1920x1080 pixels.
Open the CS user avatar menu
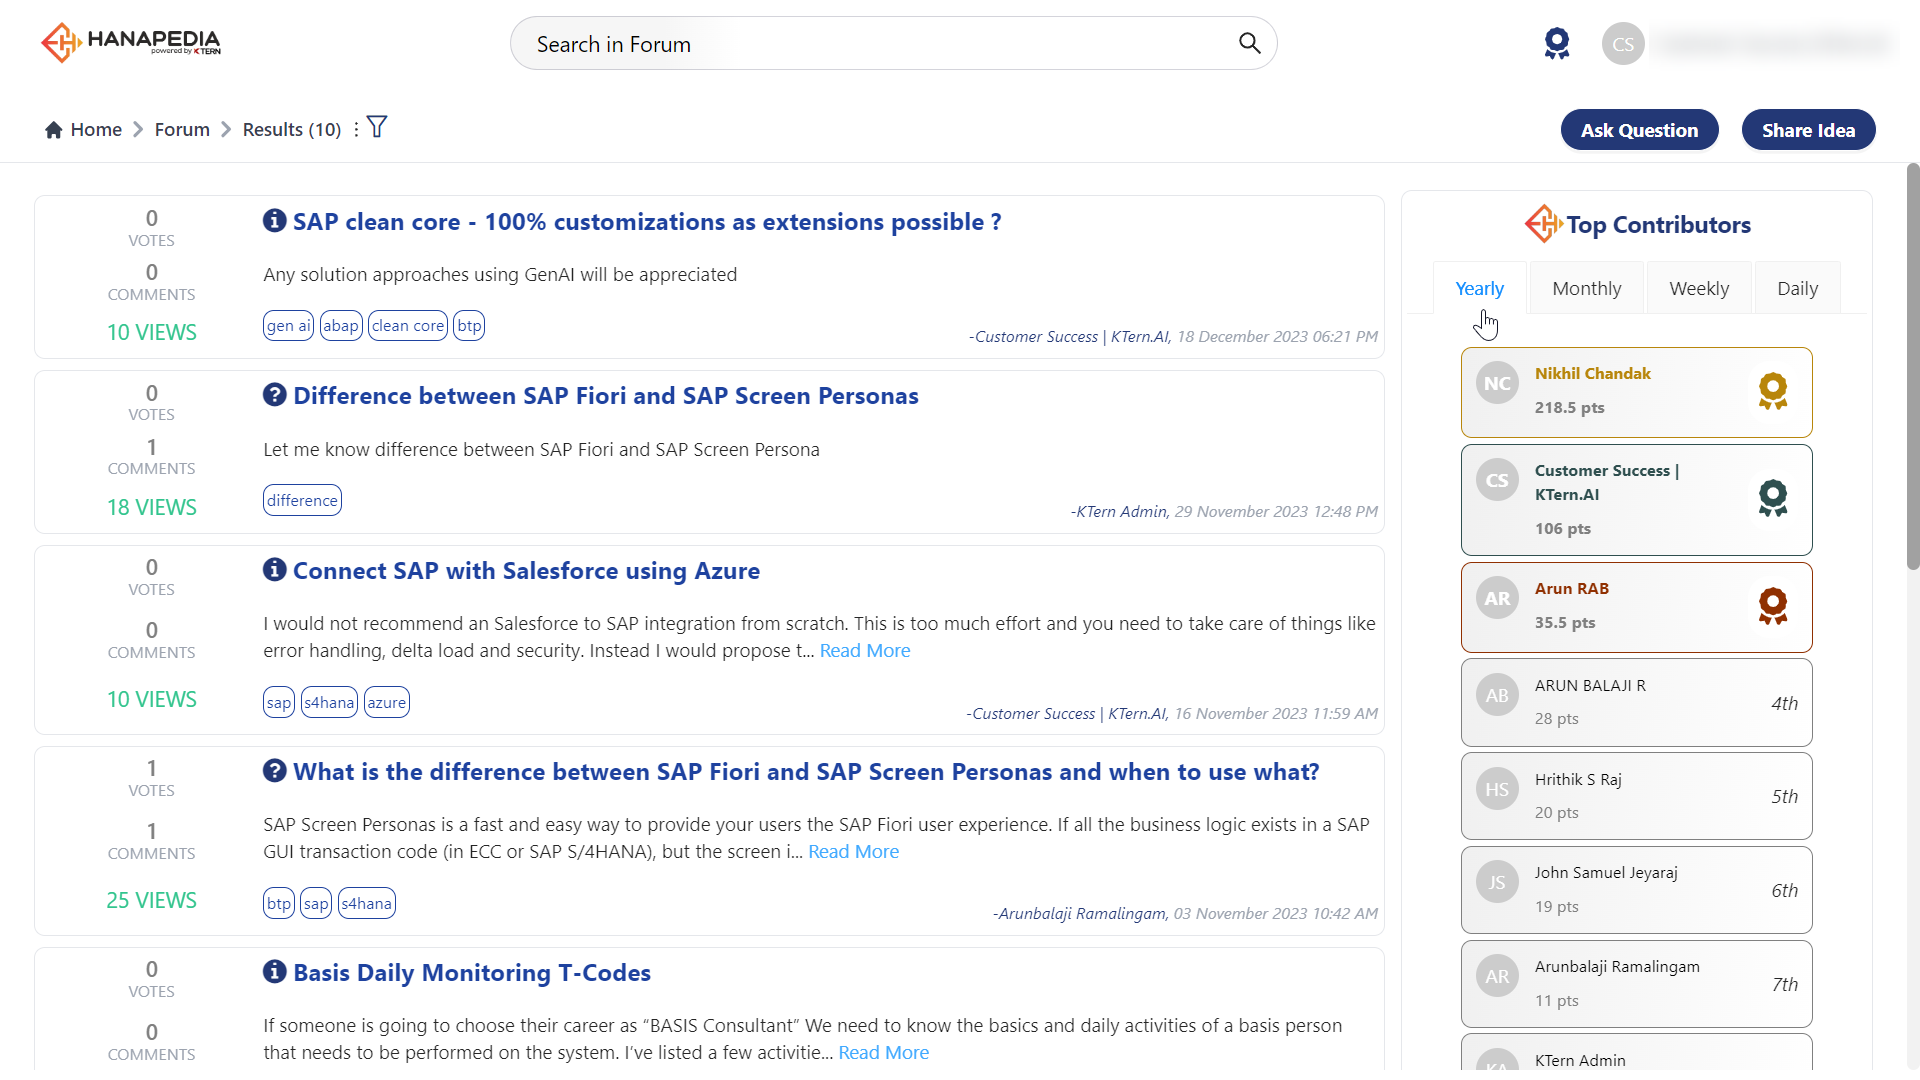[1623, 44]
